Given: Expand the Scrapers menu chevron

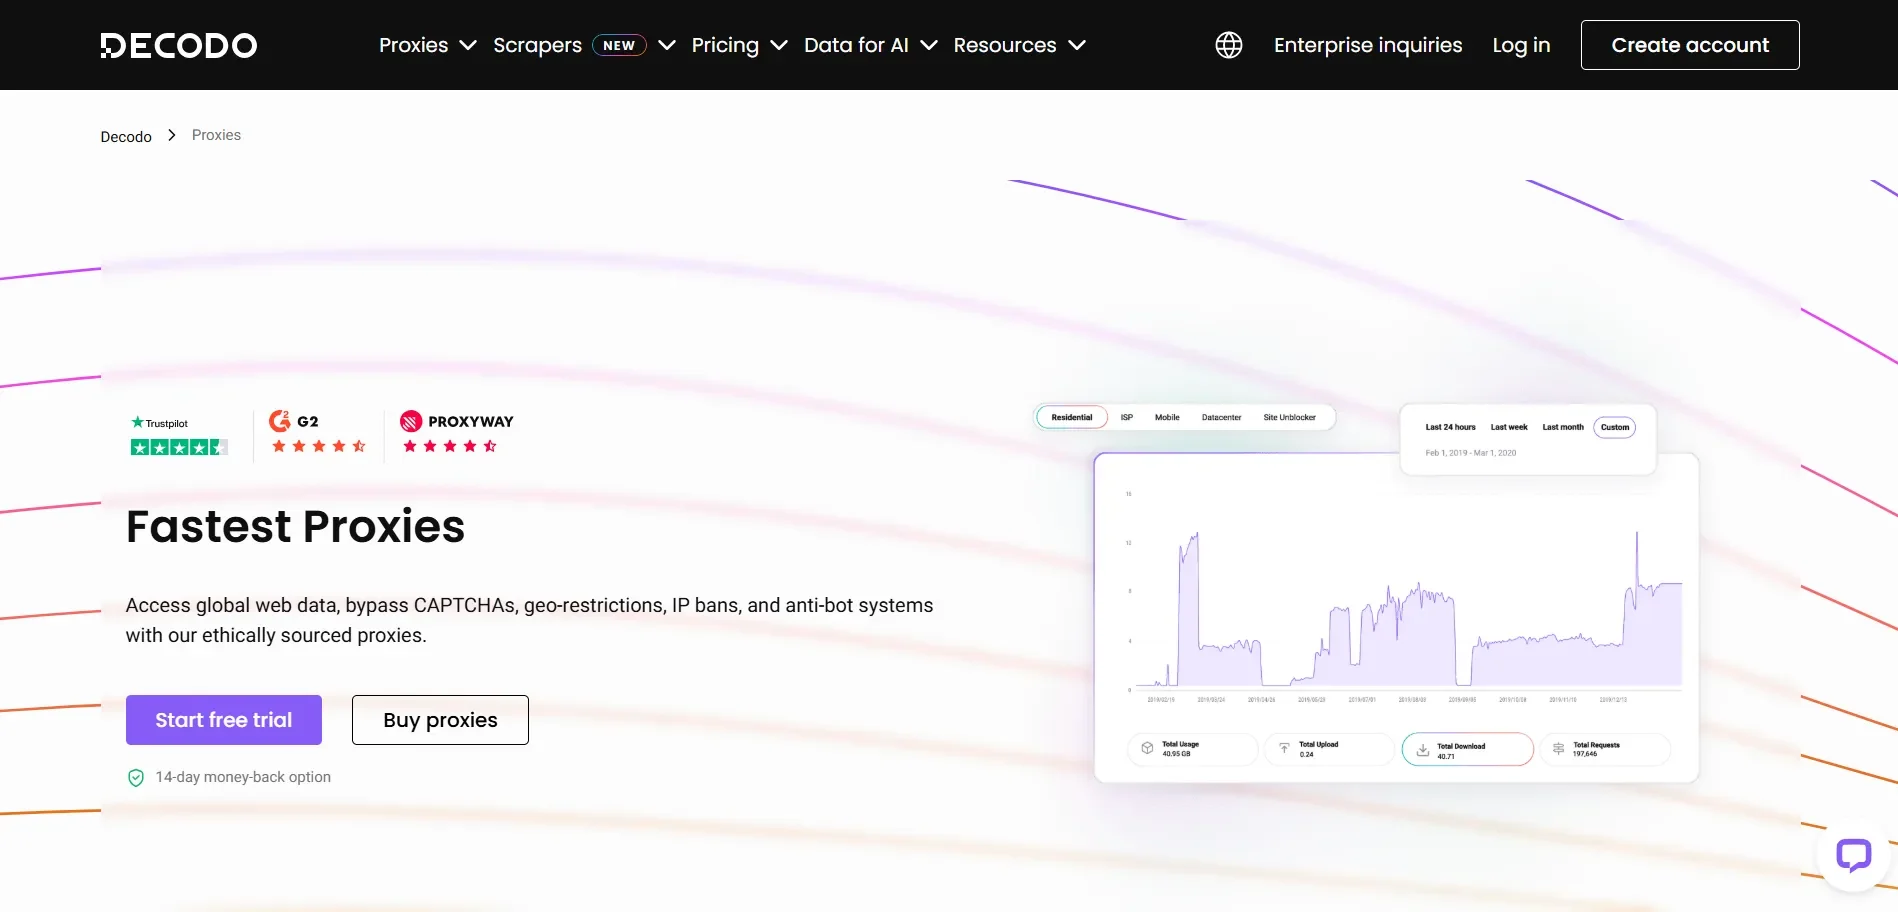Looking at the screenshot, I should 667,45.
